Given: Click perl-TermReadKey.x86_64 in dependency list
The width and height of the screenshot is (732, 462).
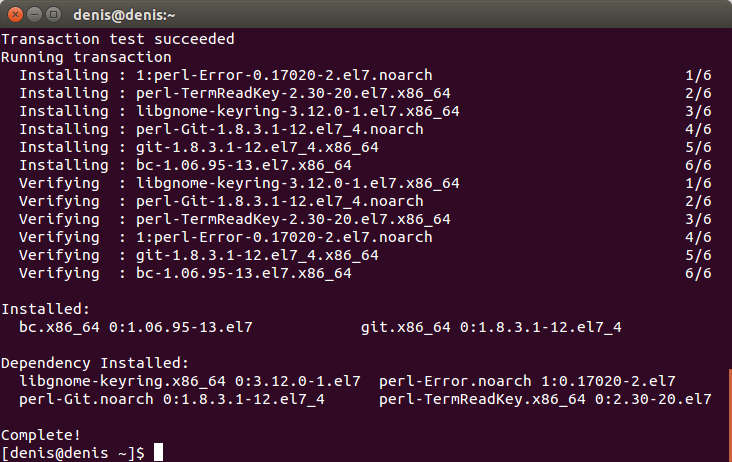Looking at the screenshot, I should [x=482, y=399].
